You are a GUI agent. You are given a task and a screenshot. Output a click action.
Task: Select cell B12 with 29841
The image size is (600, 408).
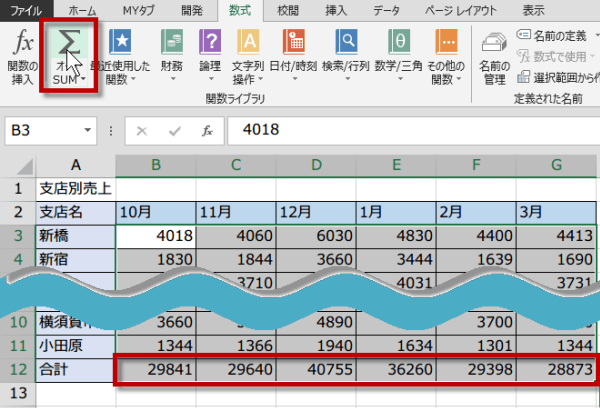click(x=155, y=369)
